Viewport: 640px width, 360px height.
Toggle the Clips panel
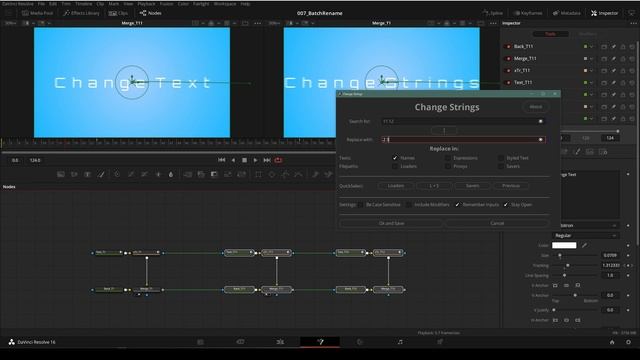tap(118, 13)
